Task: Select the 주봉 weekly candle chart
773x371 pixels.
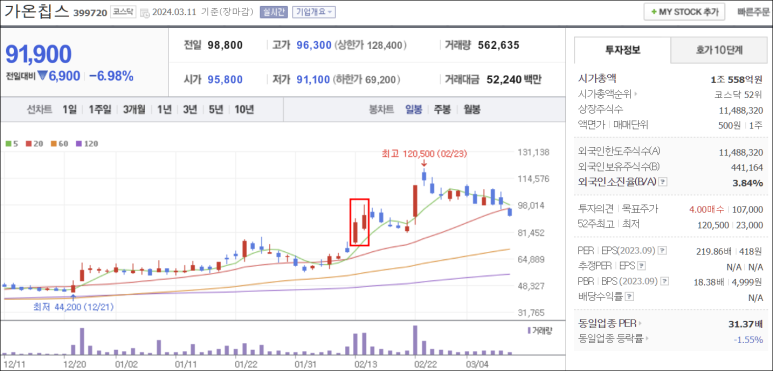Action: [x=442, y=110]
